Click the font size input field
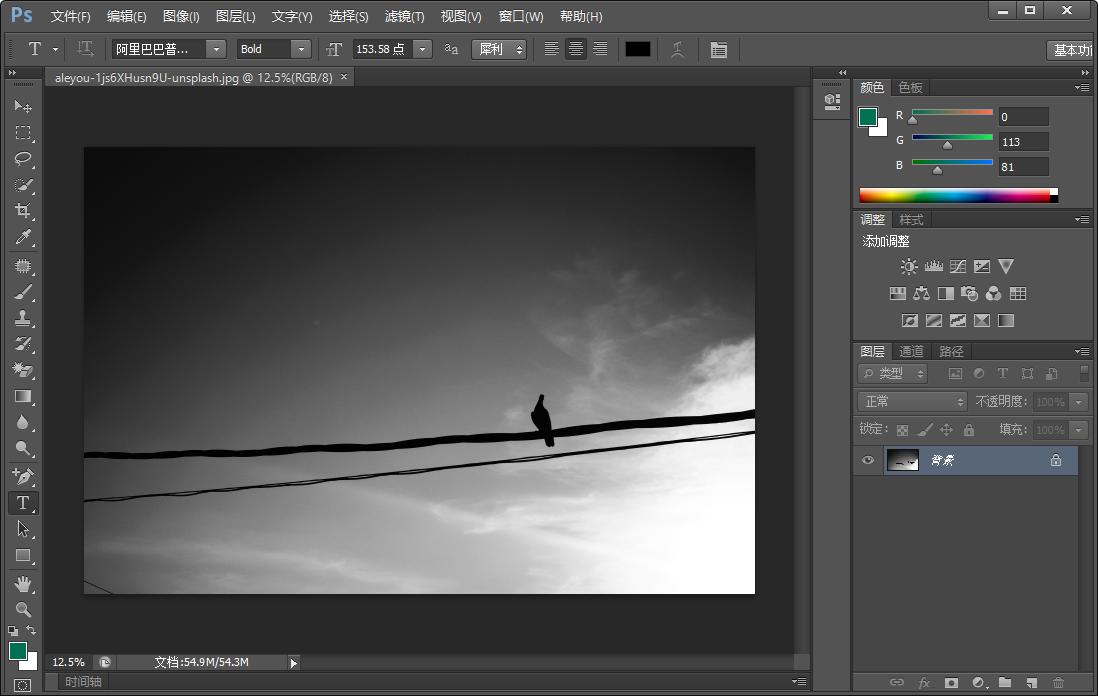This screenshot has height=696, width=1098. (381, 49)
